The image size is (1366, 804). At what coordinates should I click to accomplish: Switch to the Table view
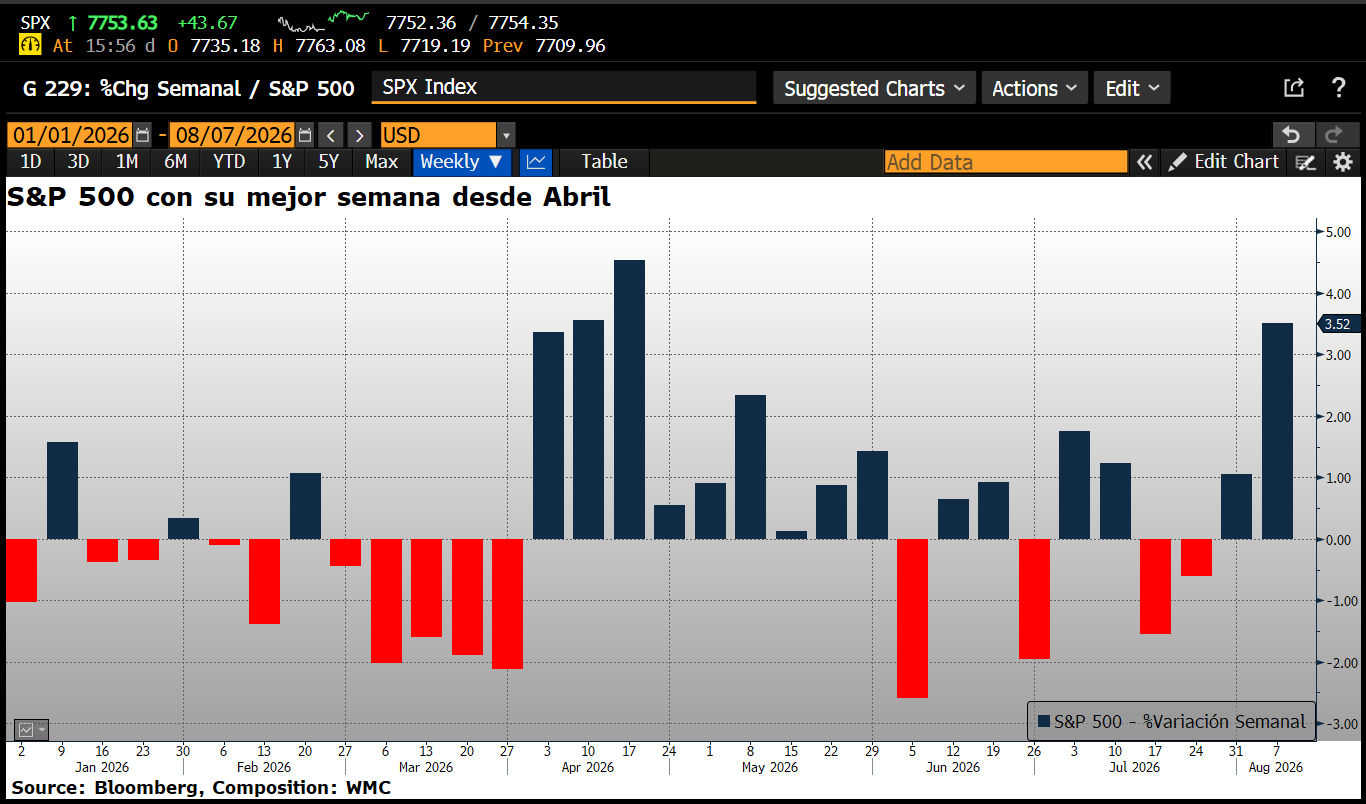pyautogui.click(x=604, y=161)
